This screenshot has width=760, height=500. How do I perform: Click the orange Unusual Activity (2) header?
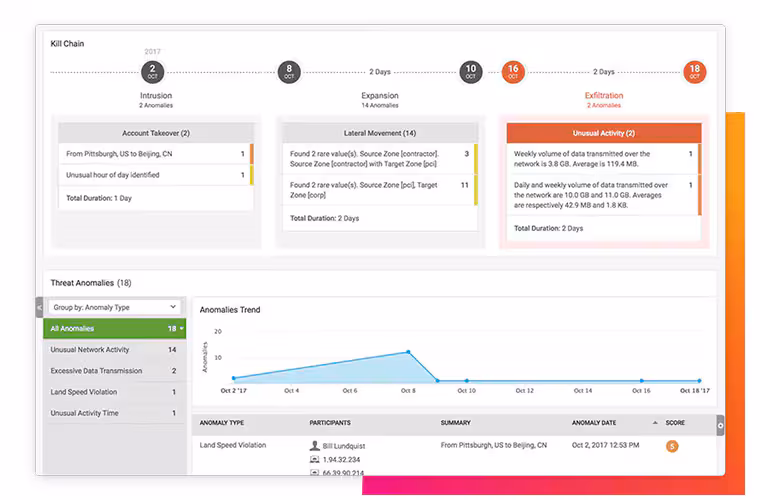[603, 133]
